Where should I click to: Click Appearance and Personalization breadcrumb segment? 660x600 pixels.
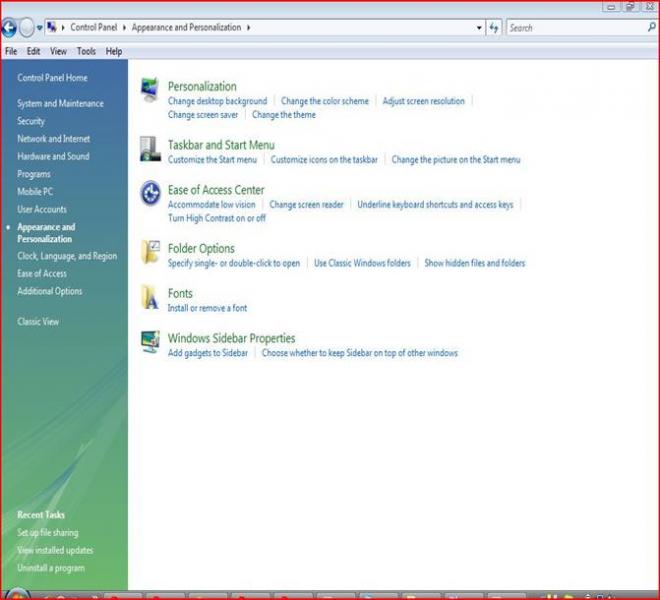[186, 27]
